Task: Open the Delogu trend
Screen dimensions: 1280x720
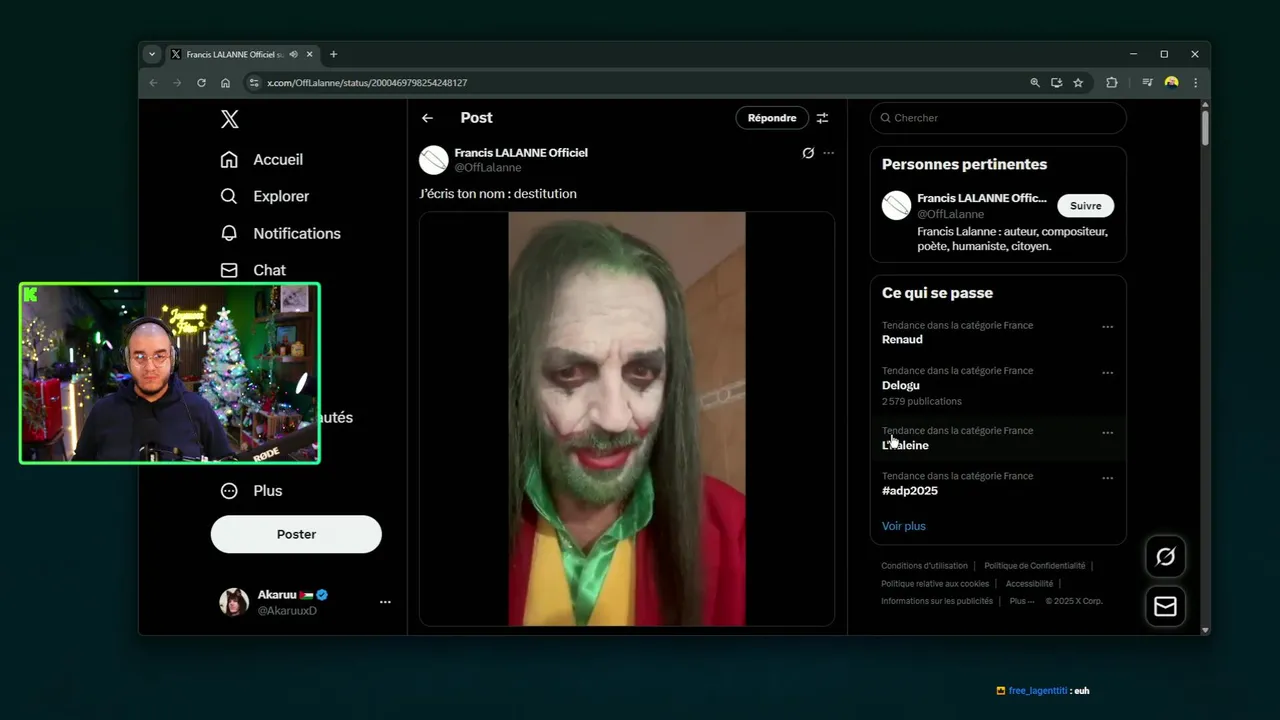Action: pyautogui.click(x=998, y=385)
